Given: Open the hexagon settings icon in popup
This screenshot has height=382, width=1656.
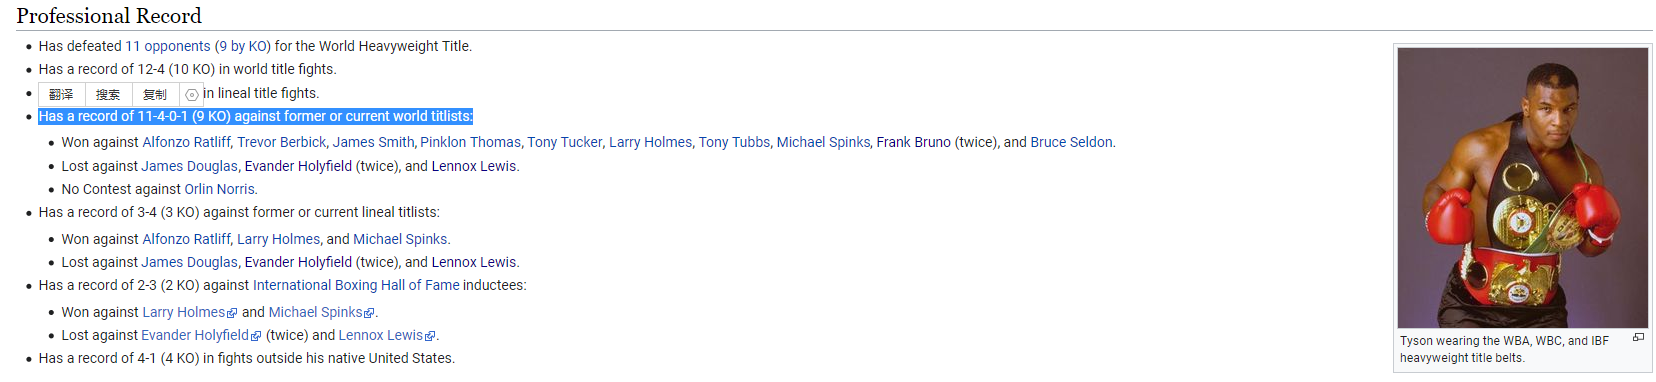Looking at the screenshot, I should (x=192, y=95).
